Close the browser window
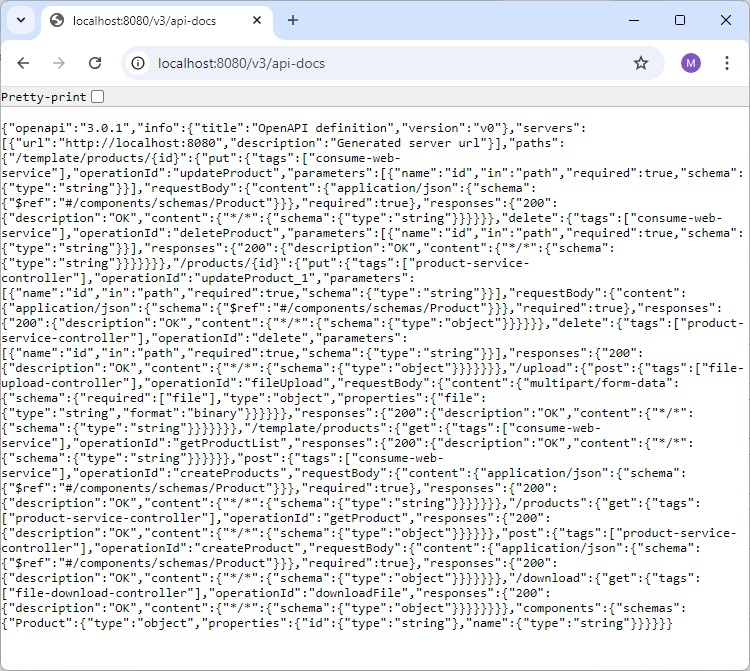The height and width of the screenshot is (671, 750). click(726, 20)
